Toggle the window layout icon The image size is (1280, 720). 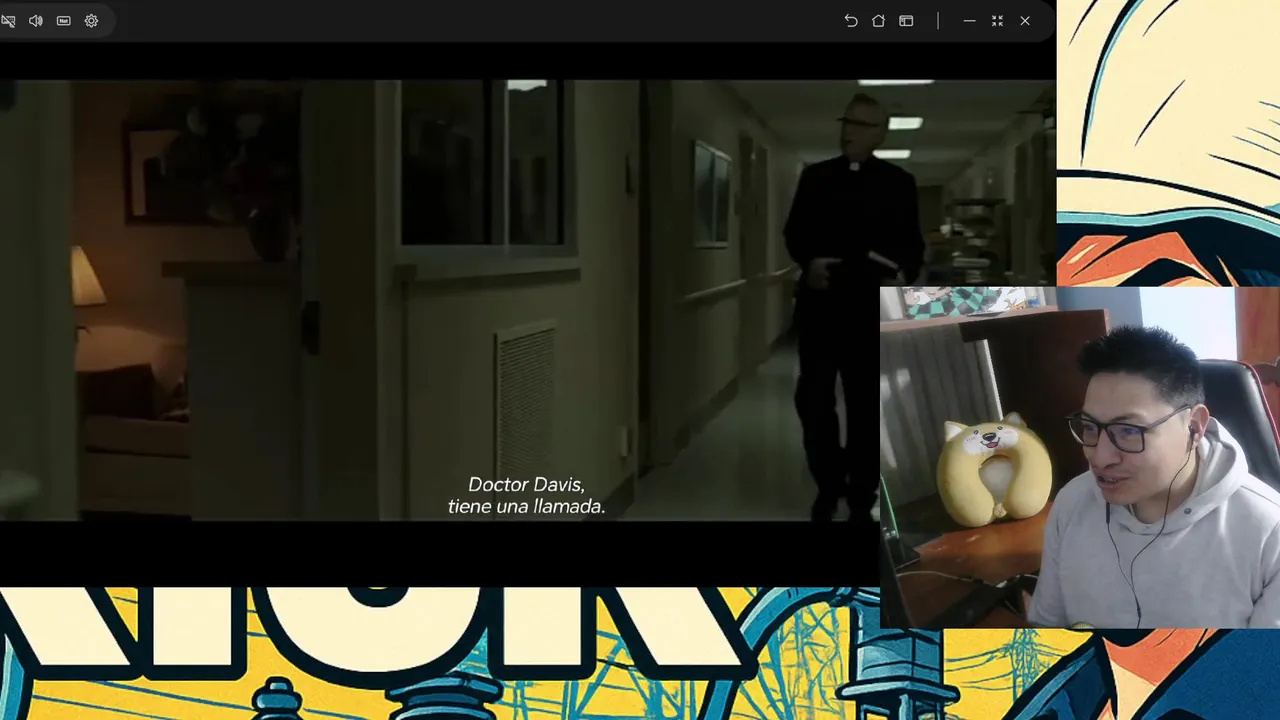coord(906,21)
